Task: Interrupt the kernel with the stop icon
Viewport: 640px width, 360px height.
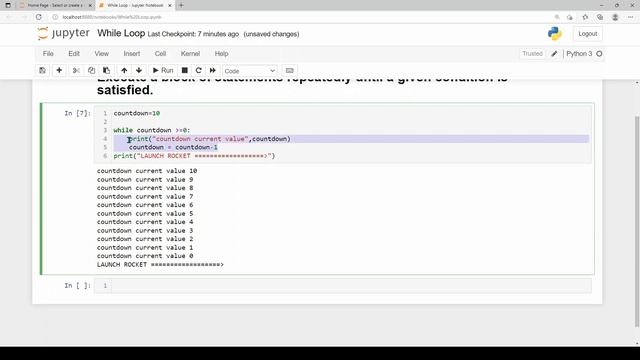Action: point(184,71)
